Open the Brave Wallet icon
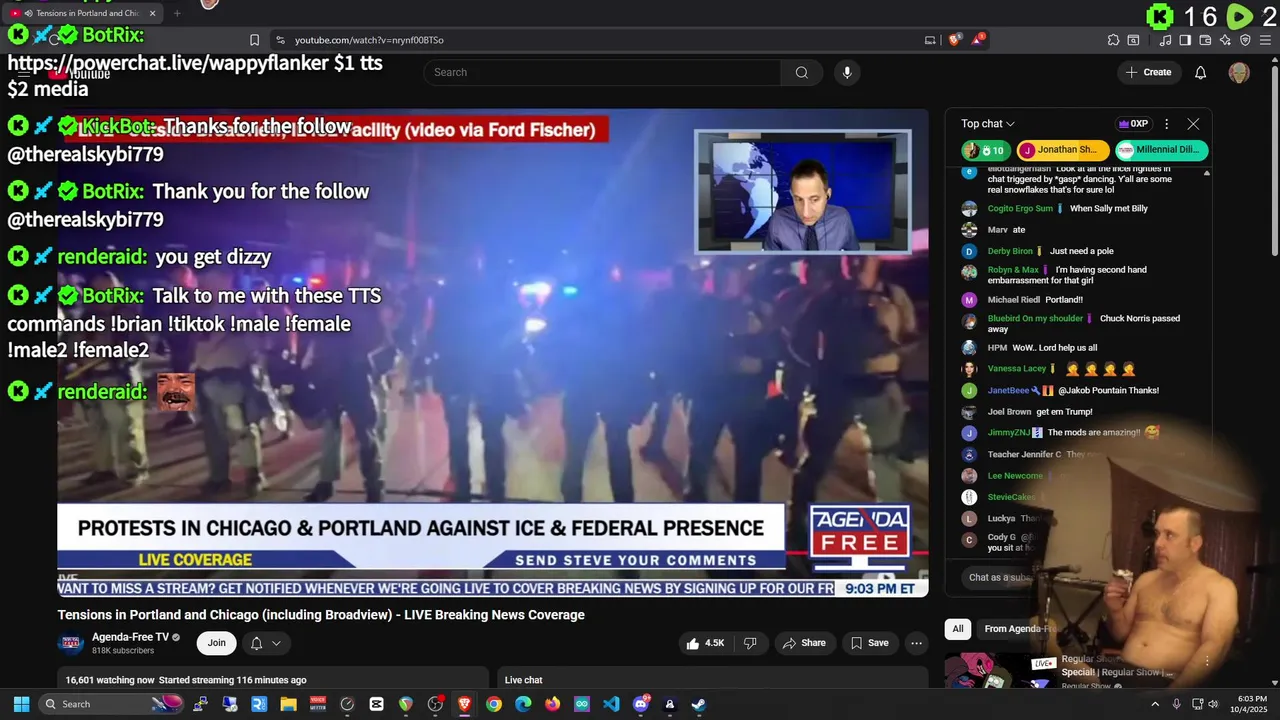 coord(1205,40)
